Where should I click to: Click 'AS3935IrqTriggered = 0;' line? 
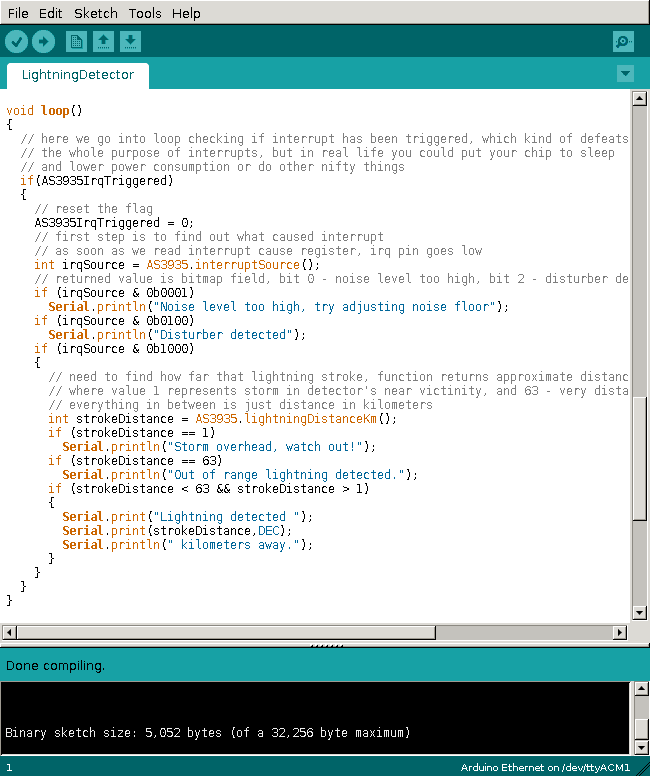(x=114, y=223)
